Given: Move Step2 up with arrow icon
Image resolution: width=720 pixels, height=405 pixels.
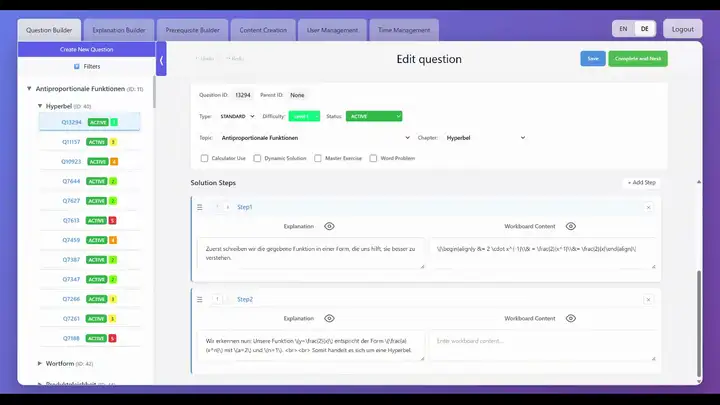Looking at the screenshot, I should click(217, 299).
